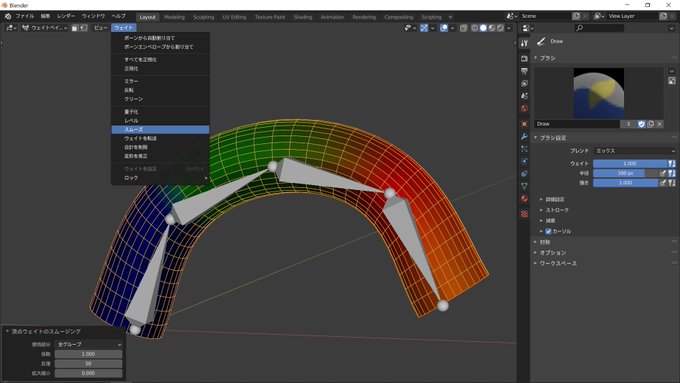This screenshot has height=383, width=680.
Task: Open the Blender logo menu
Action: point(8,16)
